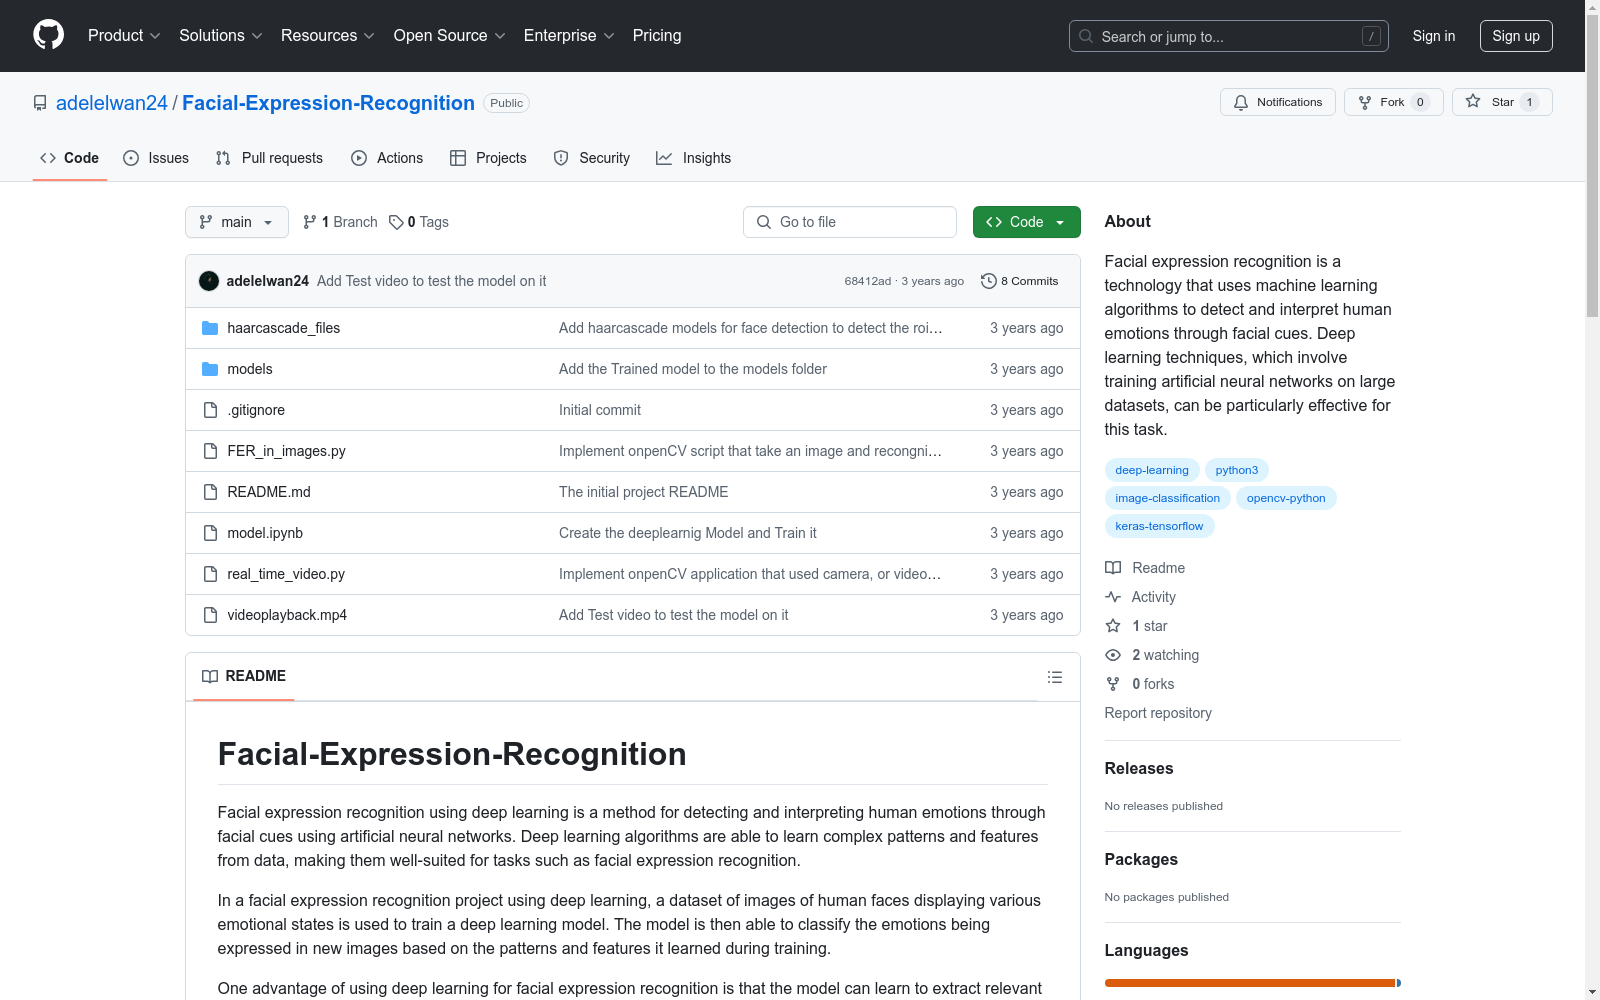The height and width of the screenshot is (1000, 1600).
Task: Expand the Open Source menu
Action: click(x=450, y=36)
